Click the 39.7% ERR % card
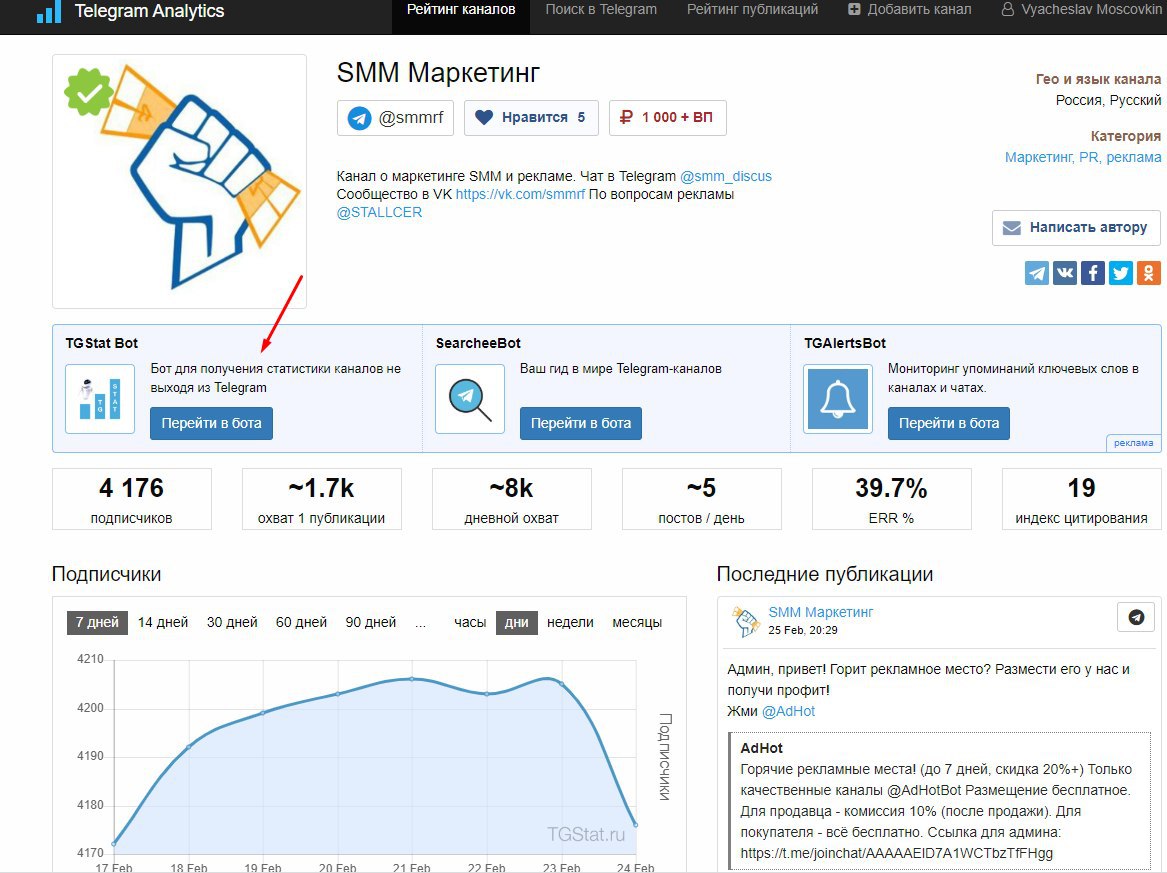The width and height of the screenshot is (1167, 873). [892, 499]
